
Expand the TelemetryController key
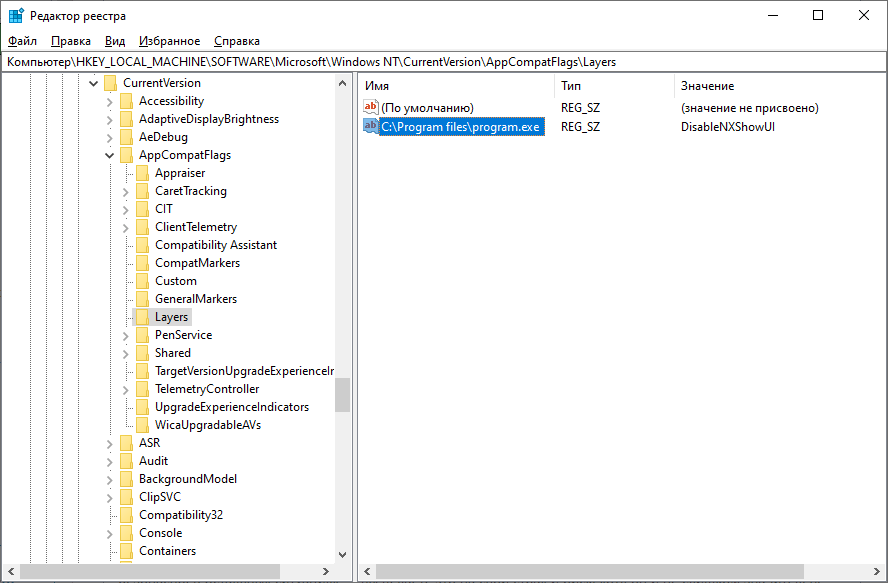click(x=125, y=389)
